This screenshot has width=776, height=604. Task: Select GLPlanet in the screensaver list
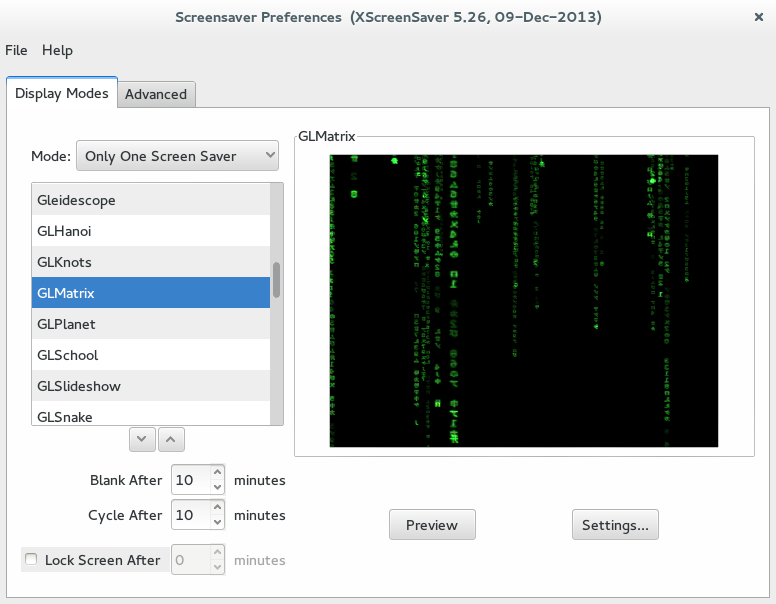(151, 324)
